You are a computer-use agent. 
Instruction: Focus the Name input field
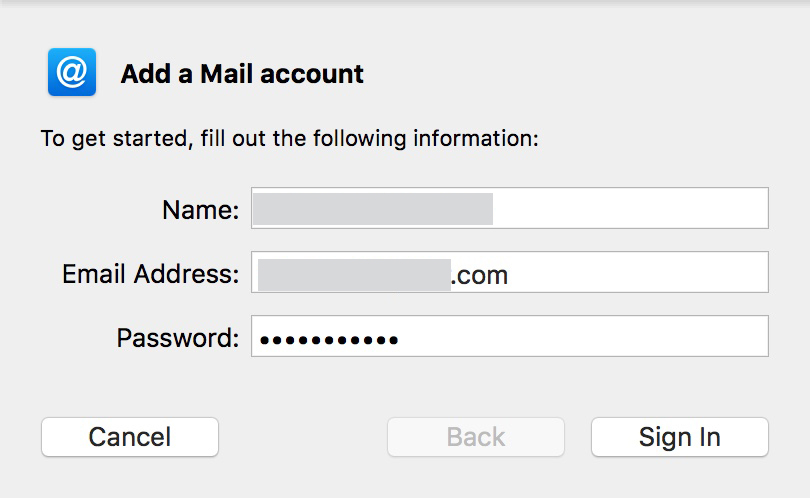coord(630,209)
